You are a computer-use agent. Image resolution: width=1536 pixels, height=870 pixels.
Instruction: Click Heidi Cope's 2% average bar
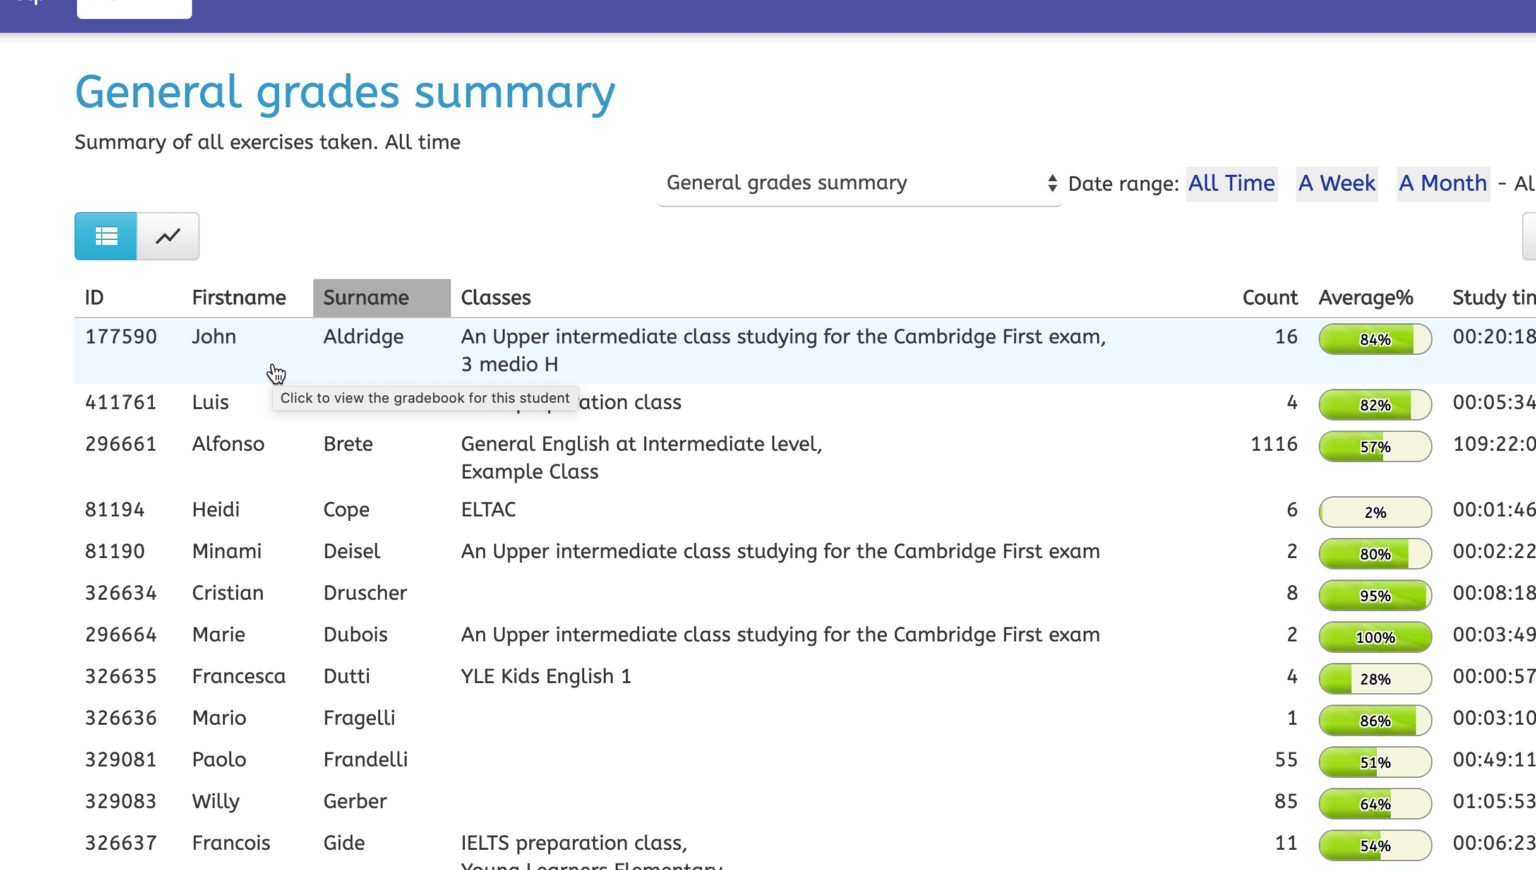coord(1375,512)
